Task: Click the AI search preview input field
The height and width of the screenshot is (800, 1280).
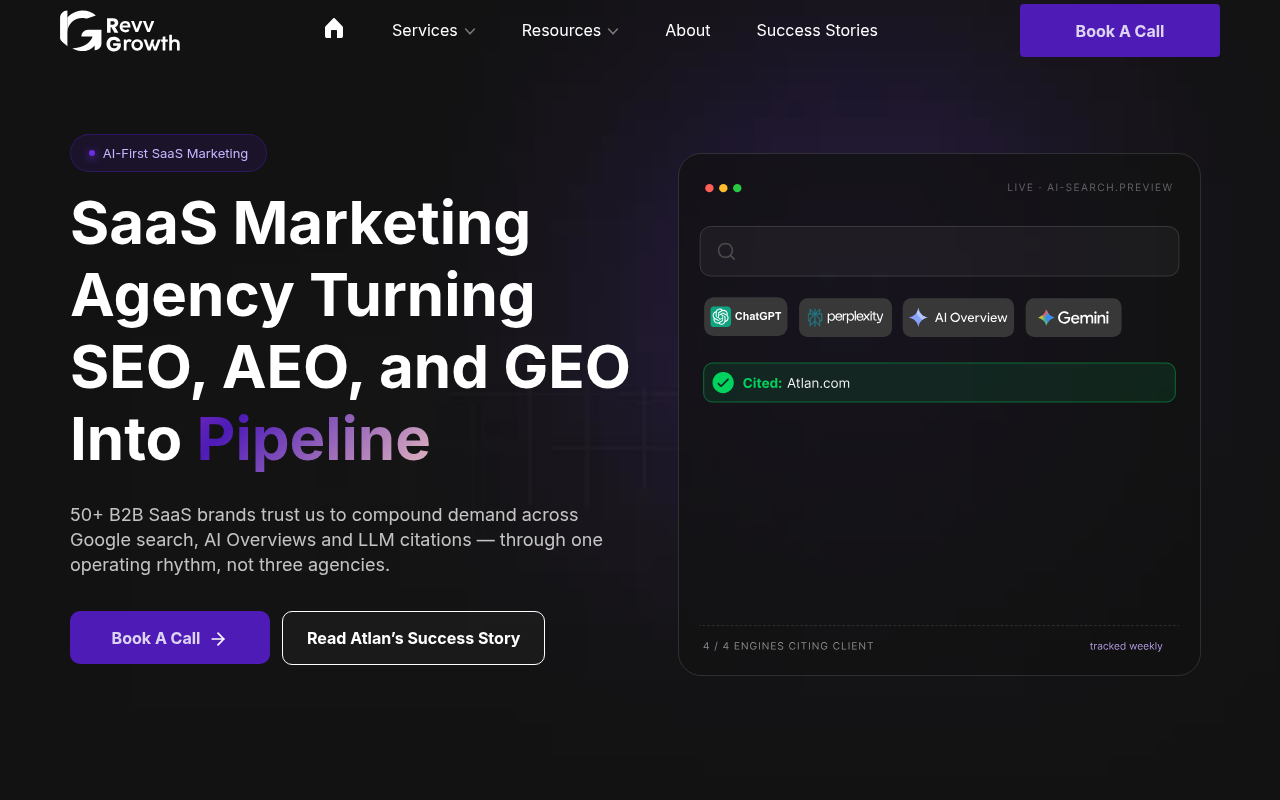Action: coord(939,251)
